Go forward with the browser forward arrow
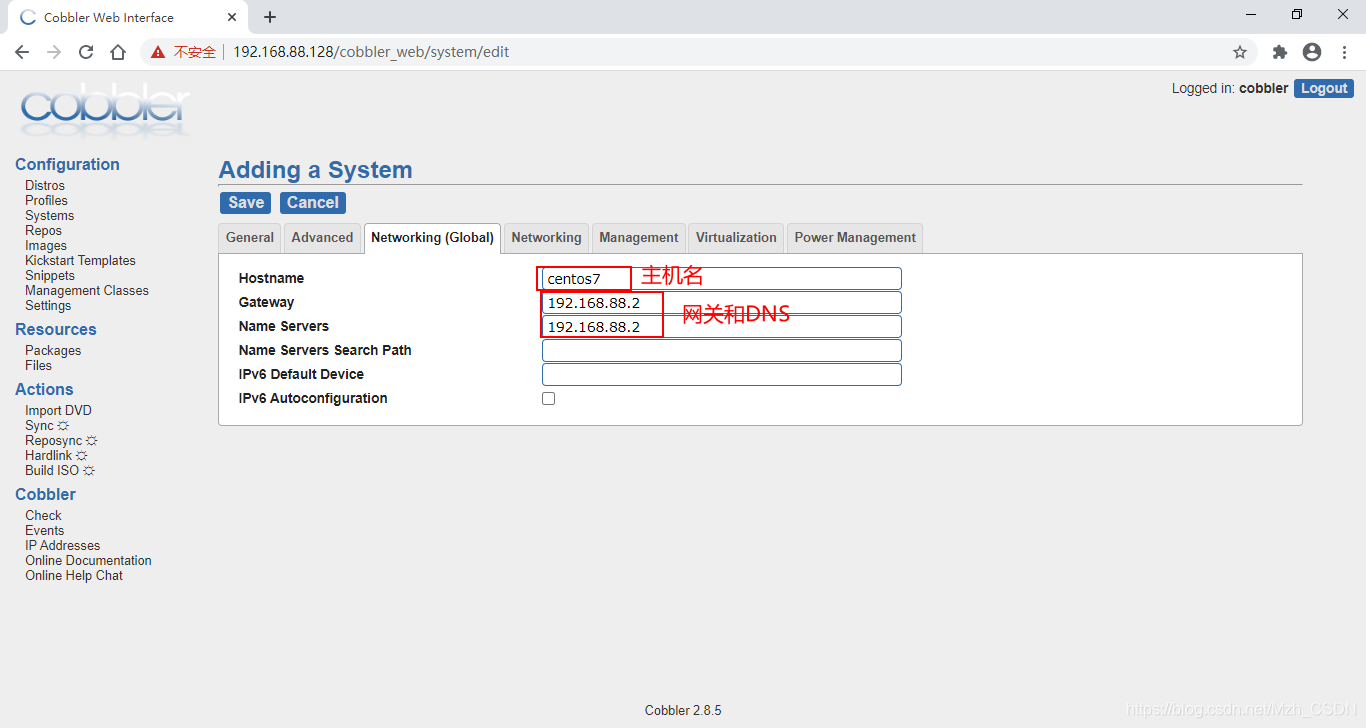1366x728 pixels. 54,52
